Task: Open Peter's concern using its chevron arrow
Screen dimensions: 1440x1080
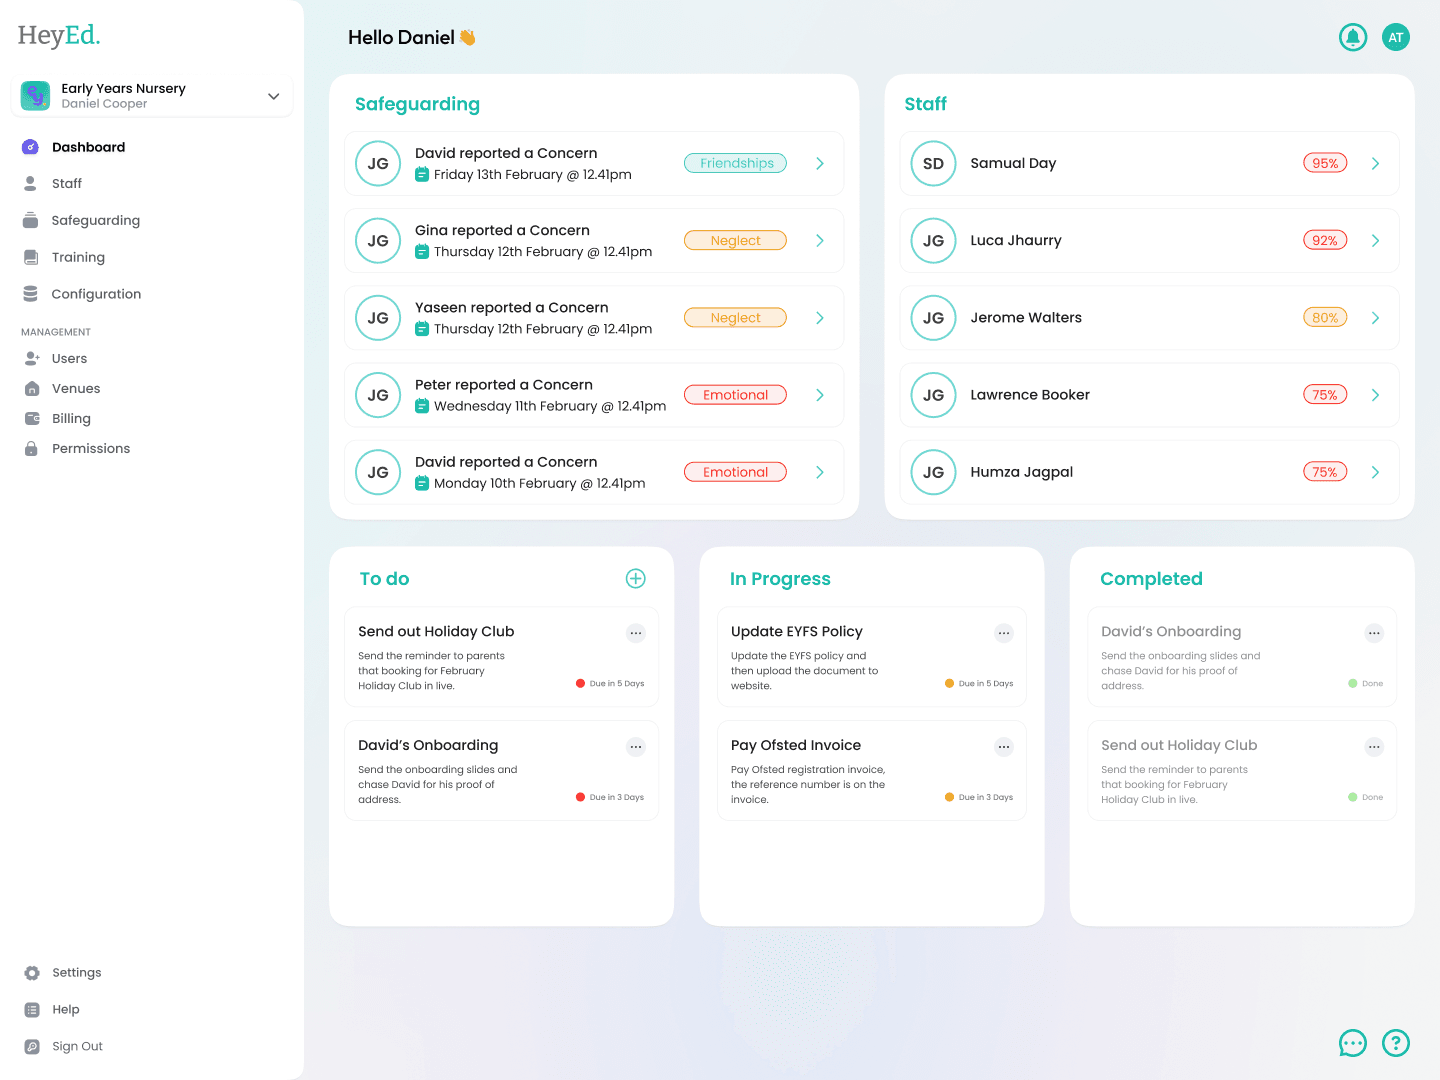Action: click(819, 395)
